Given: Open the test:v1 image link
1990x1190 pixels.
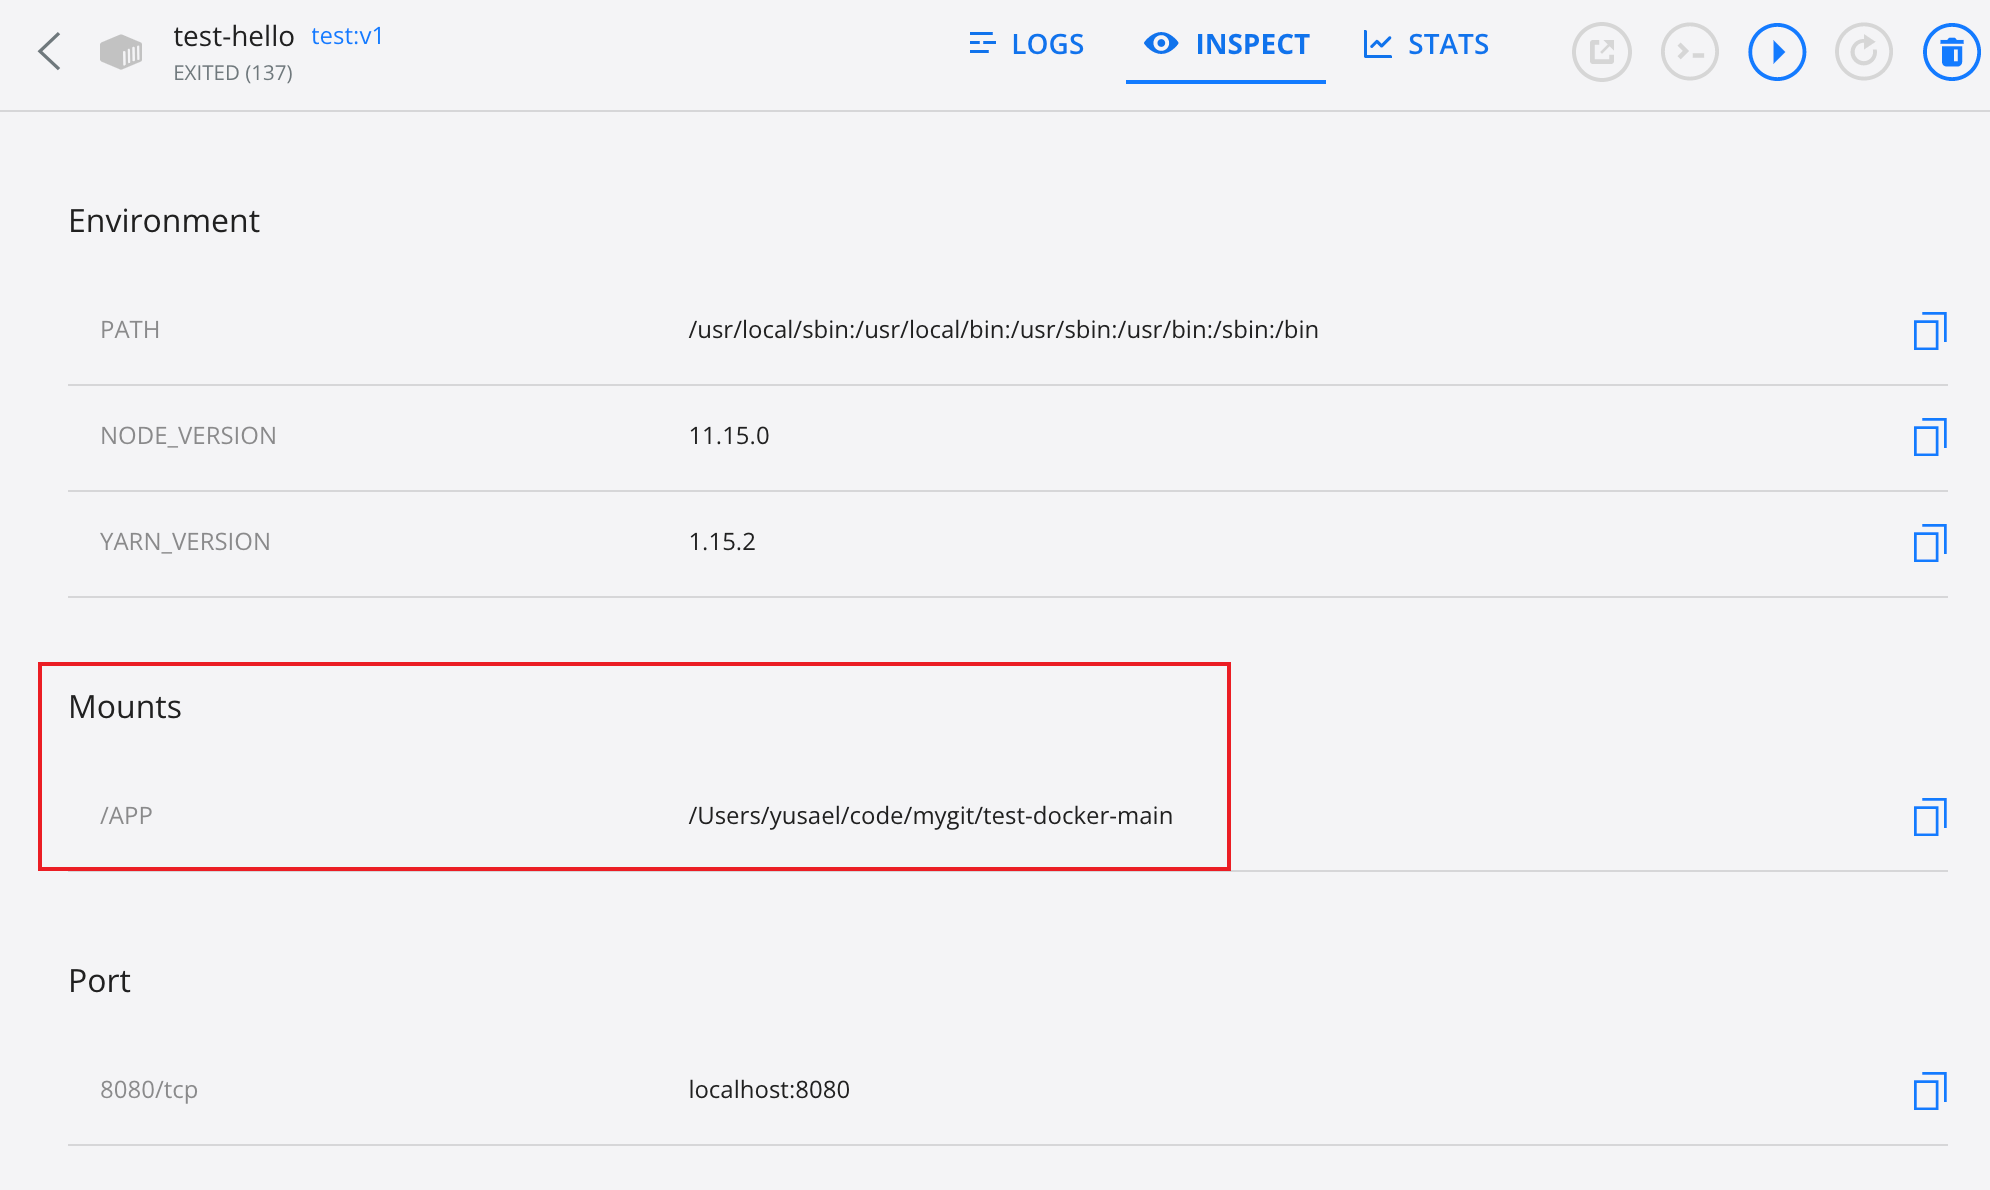Looking at the screenshot, I should pos(347,36).
